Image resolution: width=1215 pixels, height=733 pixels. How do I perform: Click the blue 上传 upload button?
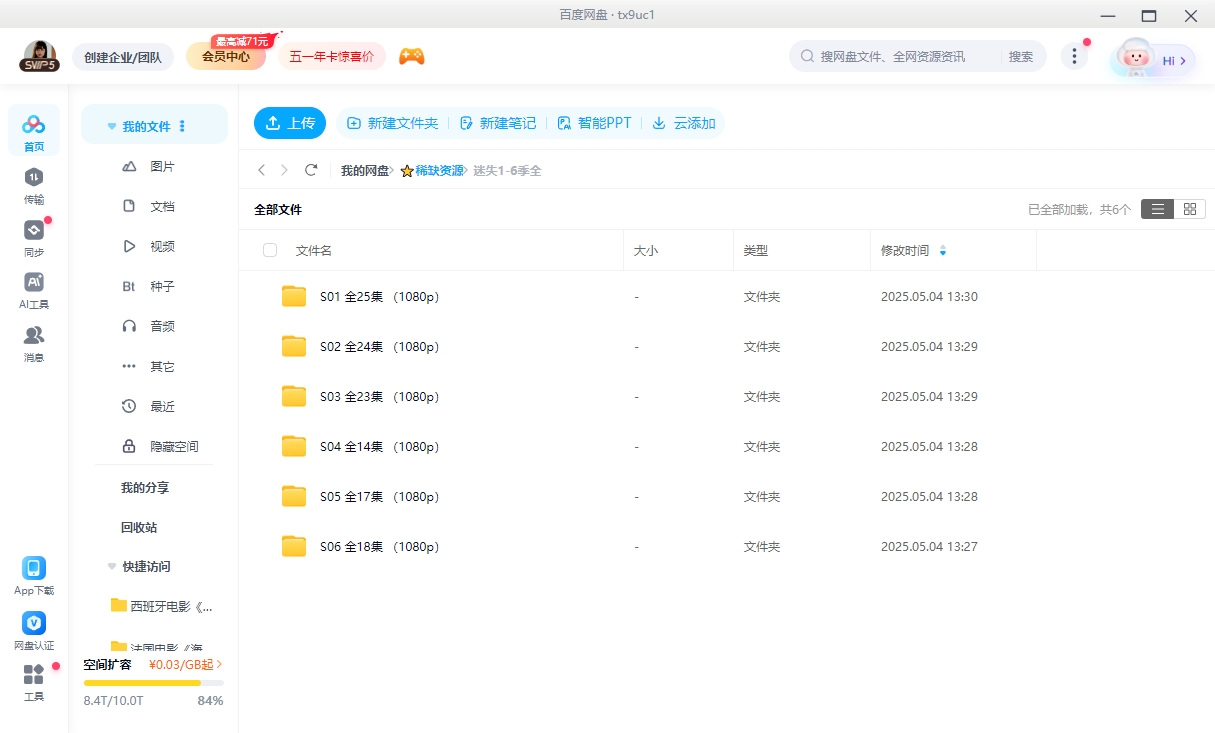coord(290,123)
